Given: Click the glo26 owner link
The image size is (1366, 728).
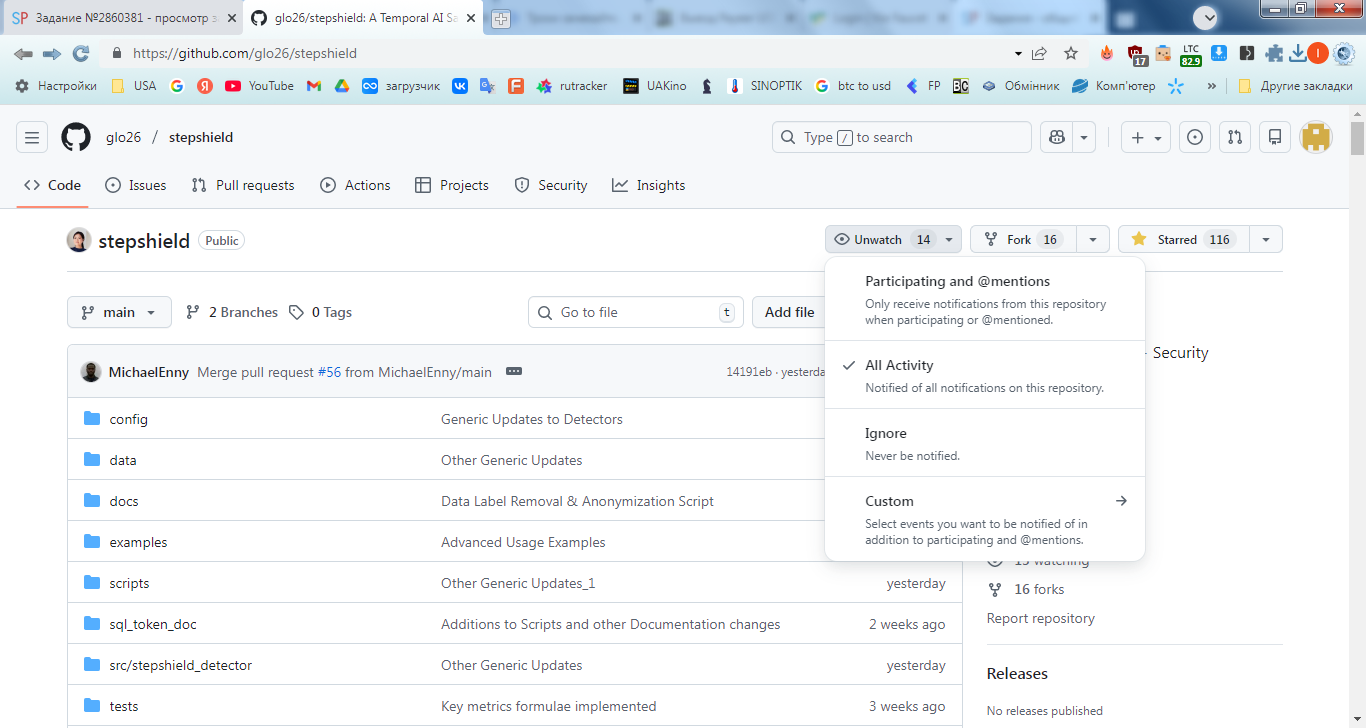Looking at the screenshot, I should [x=123, y=137].
